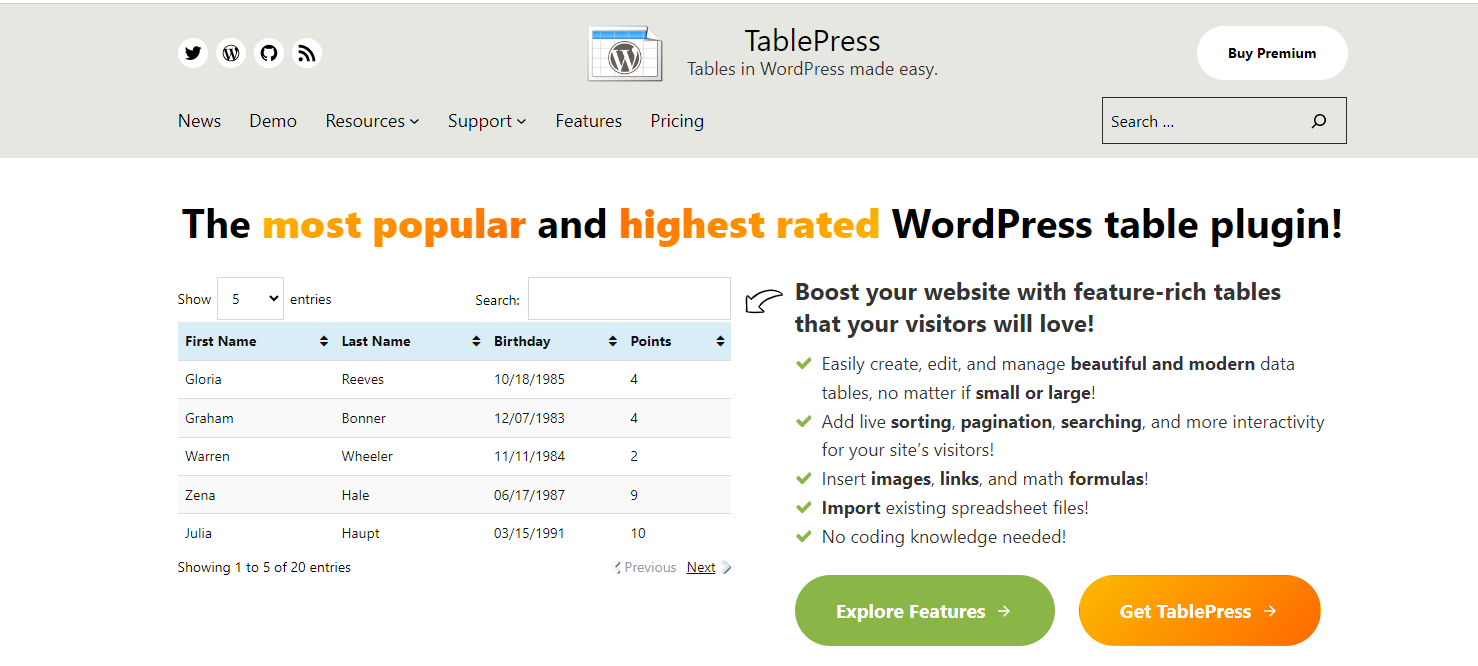Open the WordPress social icon
This screenshot has height=666, width=1478.
click(231, 53)
